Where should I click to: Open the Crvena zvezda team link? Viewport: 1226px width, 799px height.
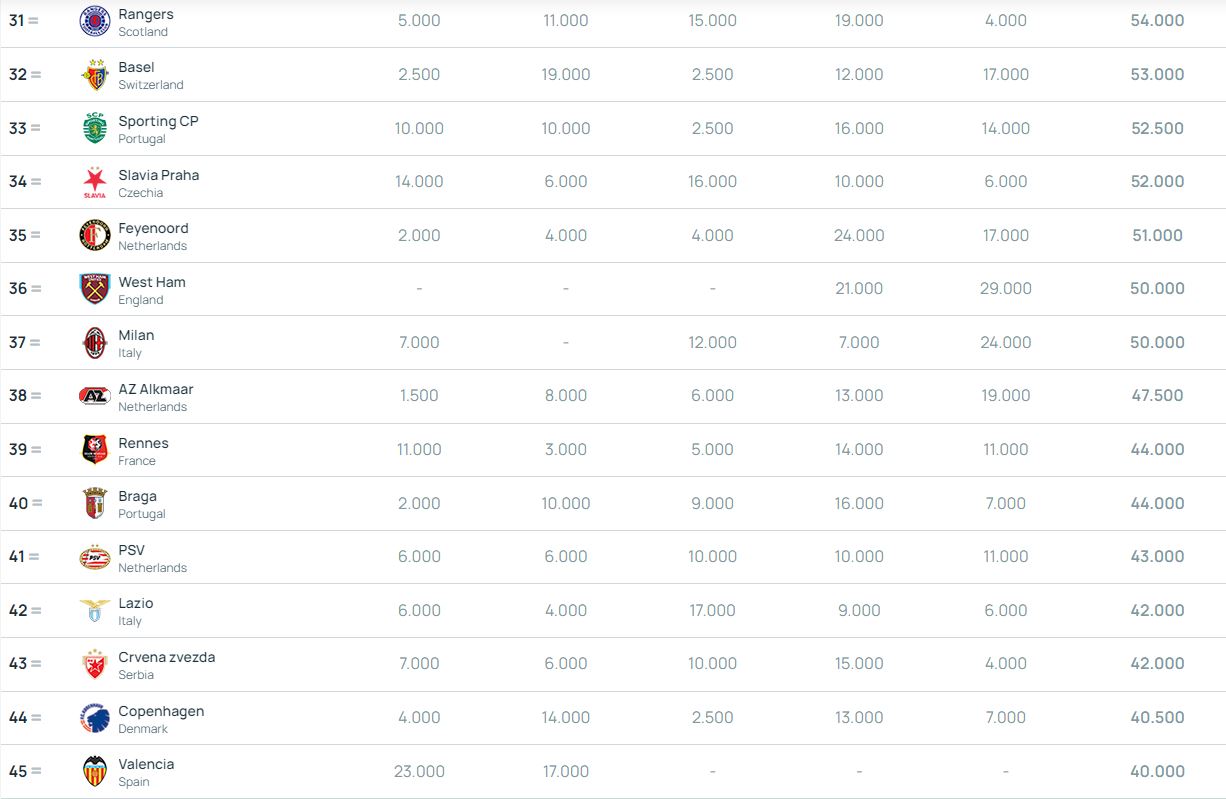167,657
